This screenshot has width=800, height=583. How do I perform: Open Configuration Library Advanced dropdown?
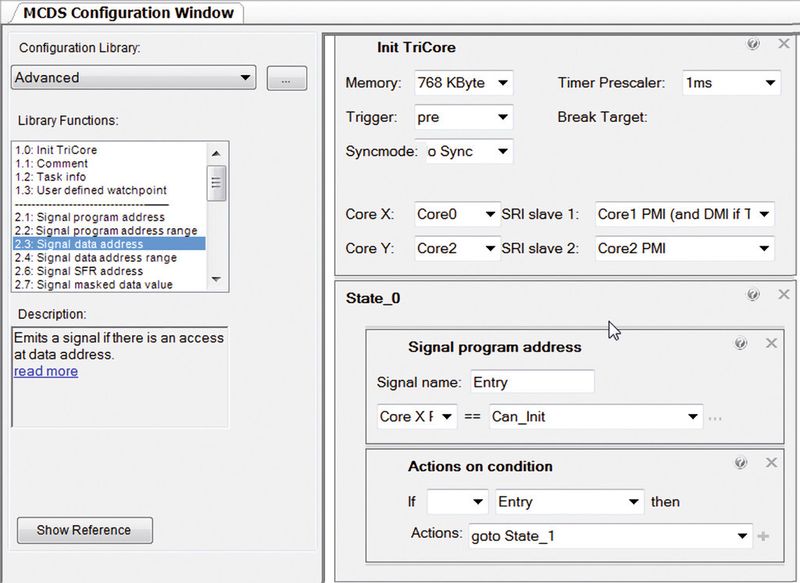click(134, 78)
